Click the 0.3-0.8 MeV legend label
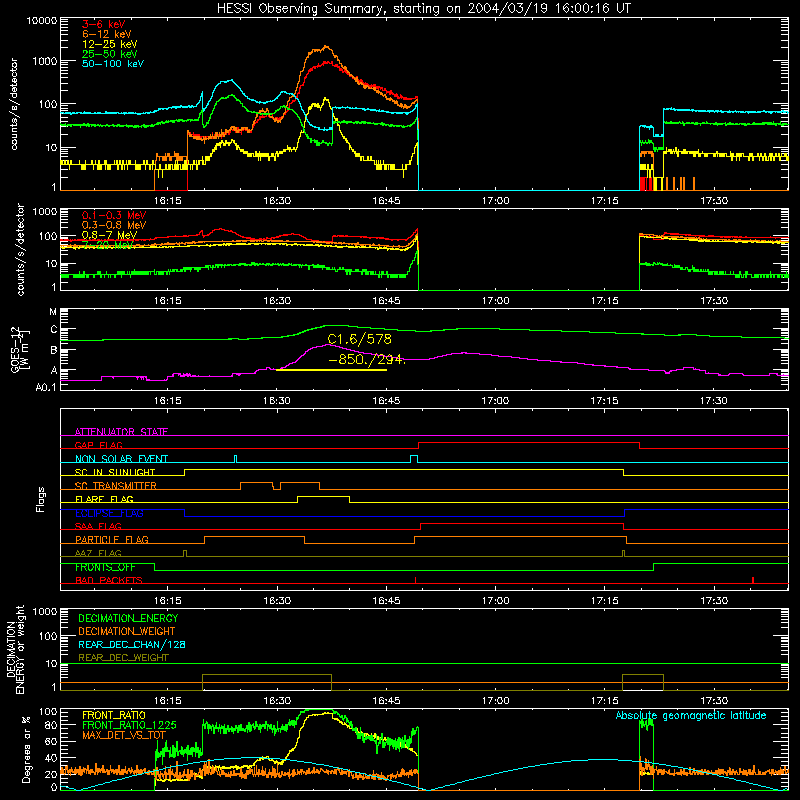The width and height of the screenshot is (800, 800). [x=114, y=225]
